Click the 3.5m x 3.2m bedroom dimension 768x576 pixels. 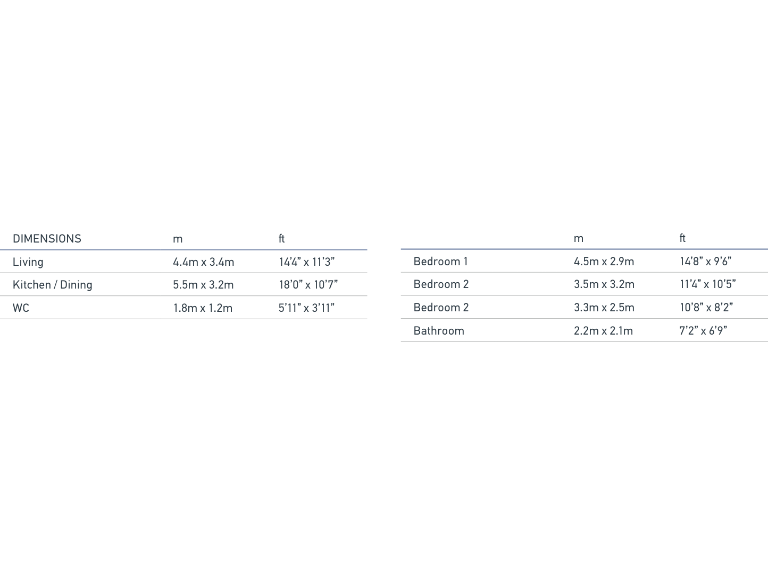click(604, 285)
